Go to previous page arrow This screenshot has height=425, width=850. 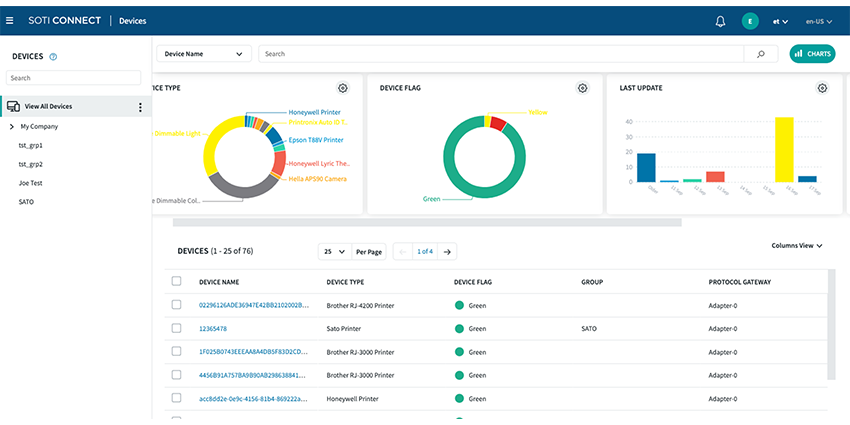coord(402,252)
